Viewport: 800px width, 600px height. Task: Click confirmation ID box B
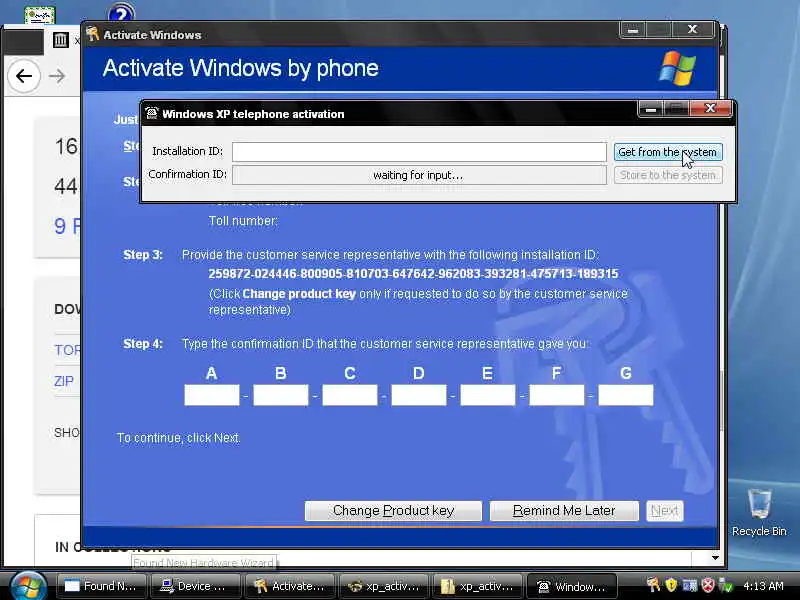(281, 395)
